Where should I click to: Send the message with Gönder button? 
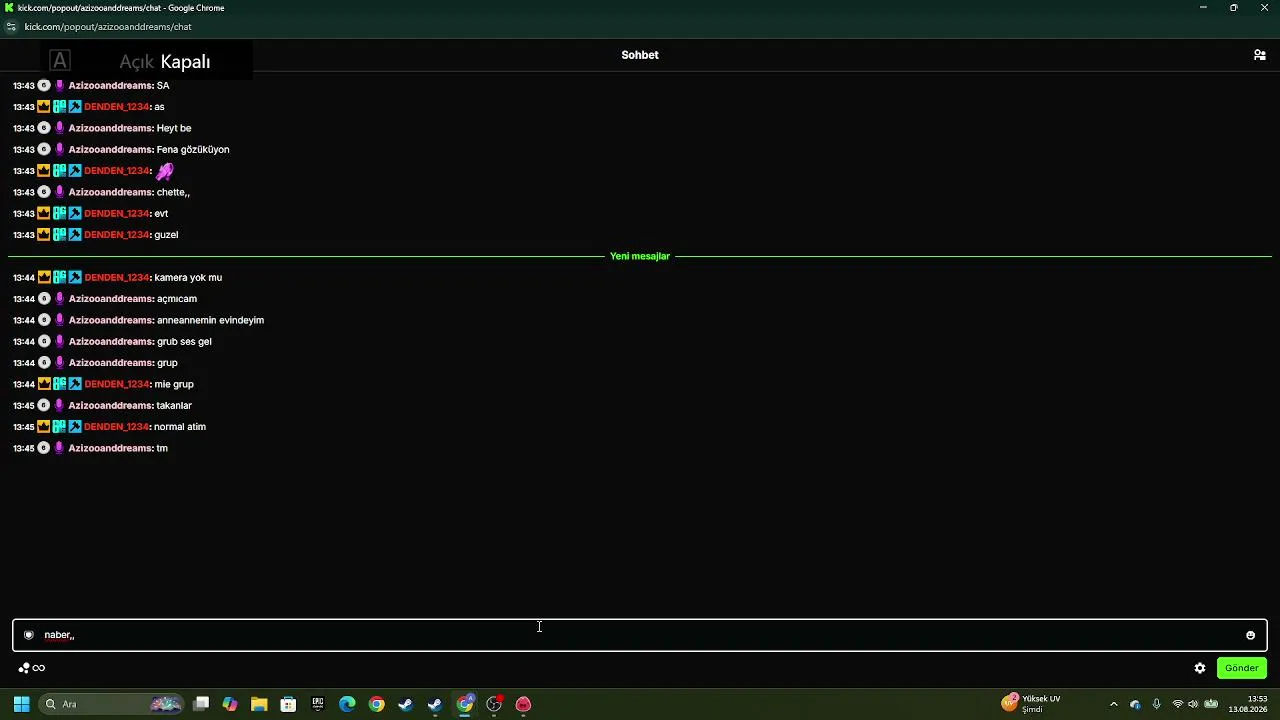[1242, 668]
